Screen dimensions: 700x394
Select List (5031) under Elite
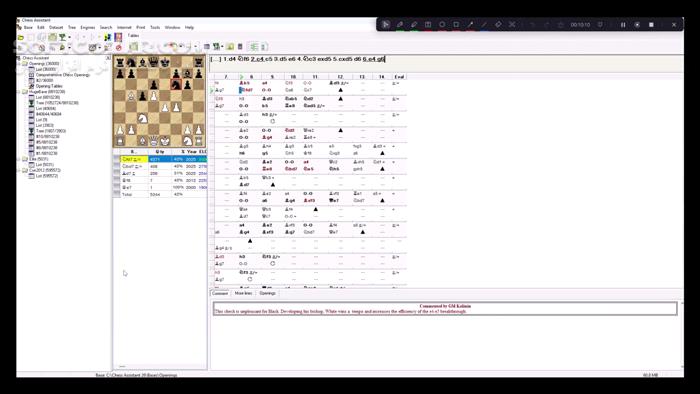45,165
